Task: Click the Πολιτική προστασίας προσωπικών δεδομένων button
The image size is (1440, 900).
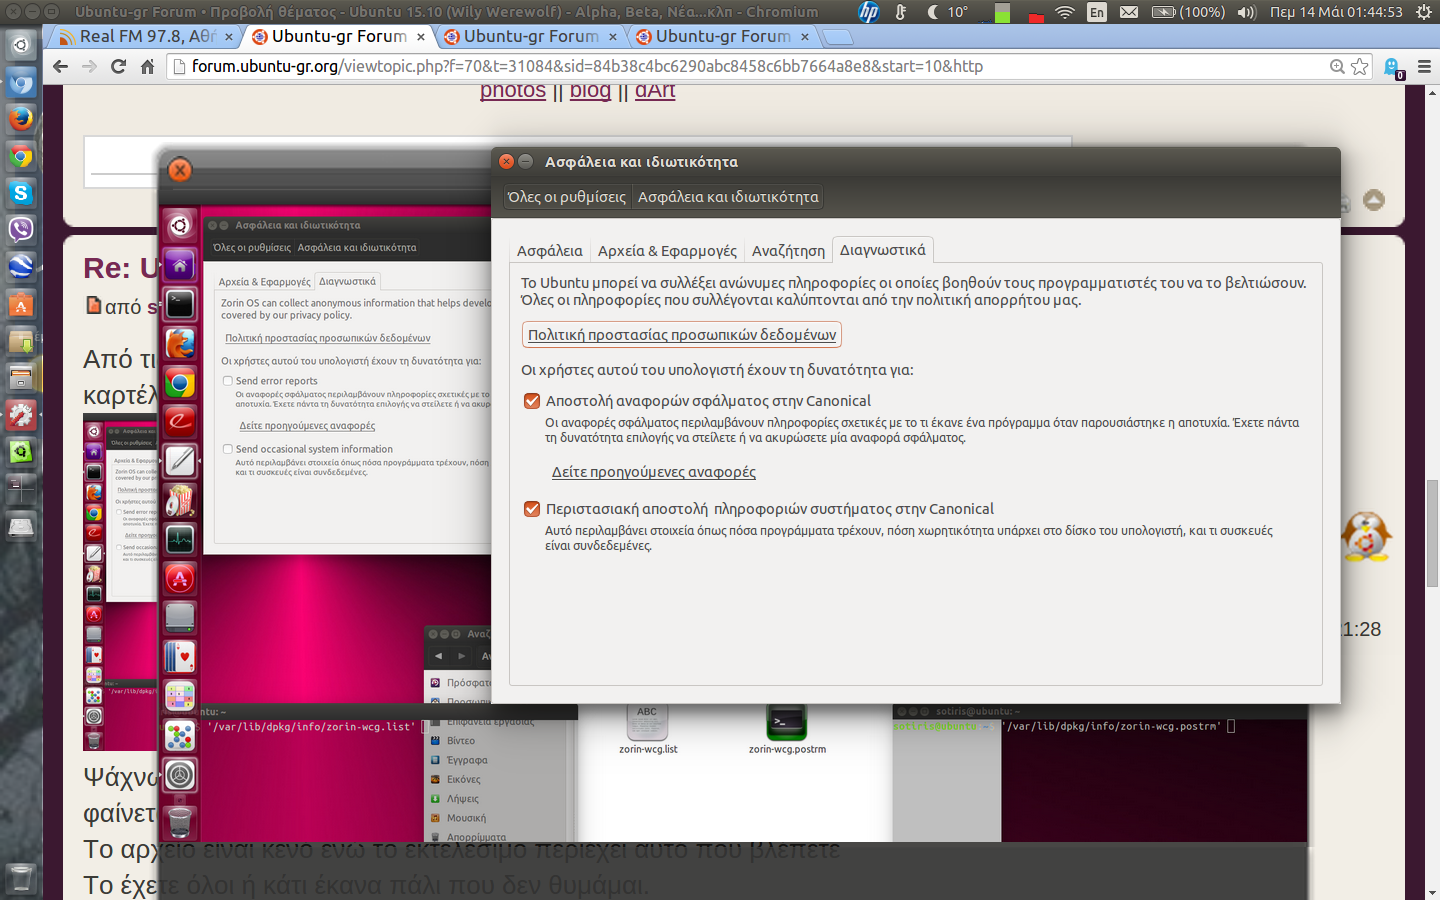Action: [682, 335]
